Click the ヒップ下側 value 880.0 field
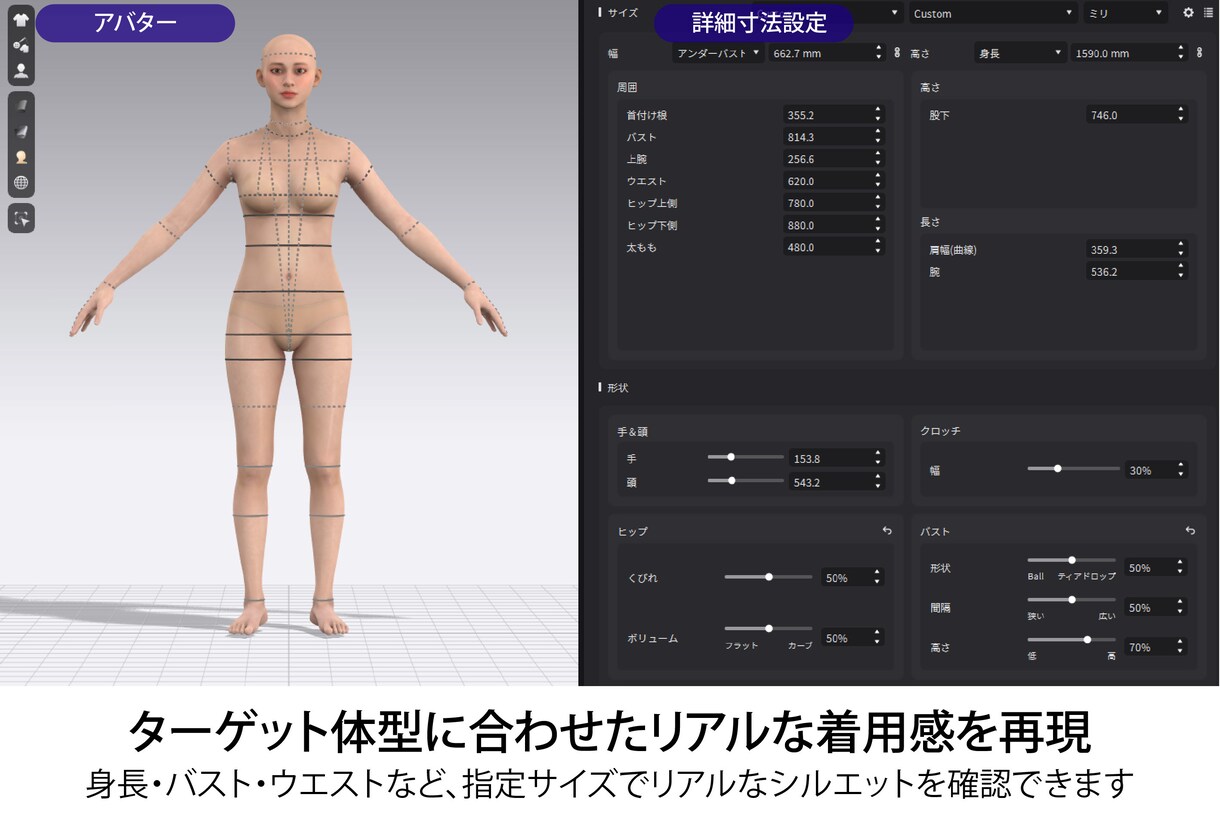This screenshot has height=813, width=1220. tap(833, 225)
